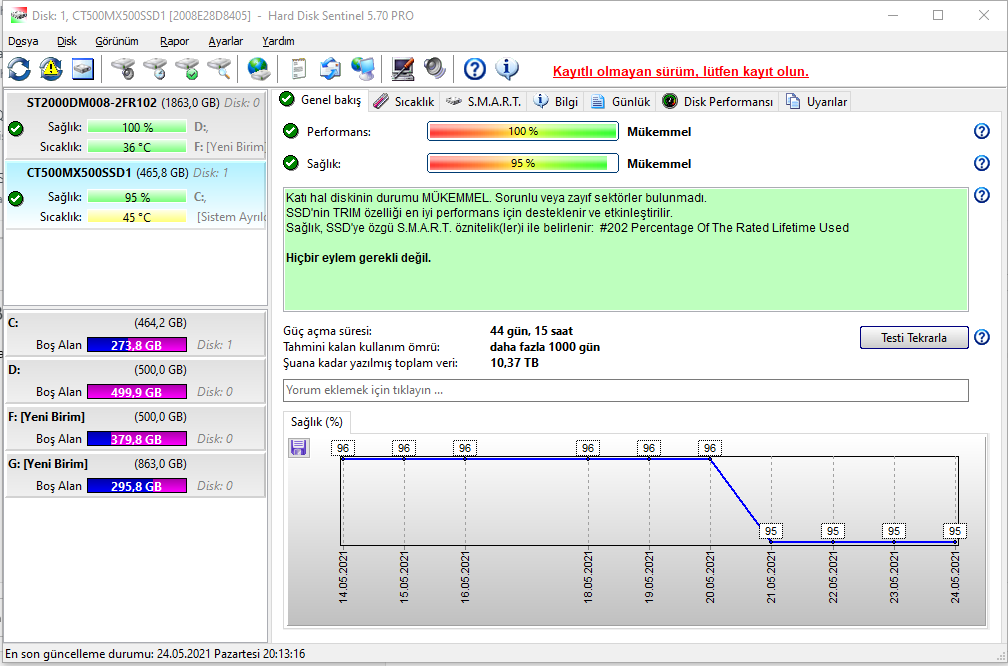Viewport: 1008px width, 666px height.
Task: Click the globe with monitor network icon
Action: [x=363, y=69]
